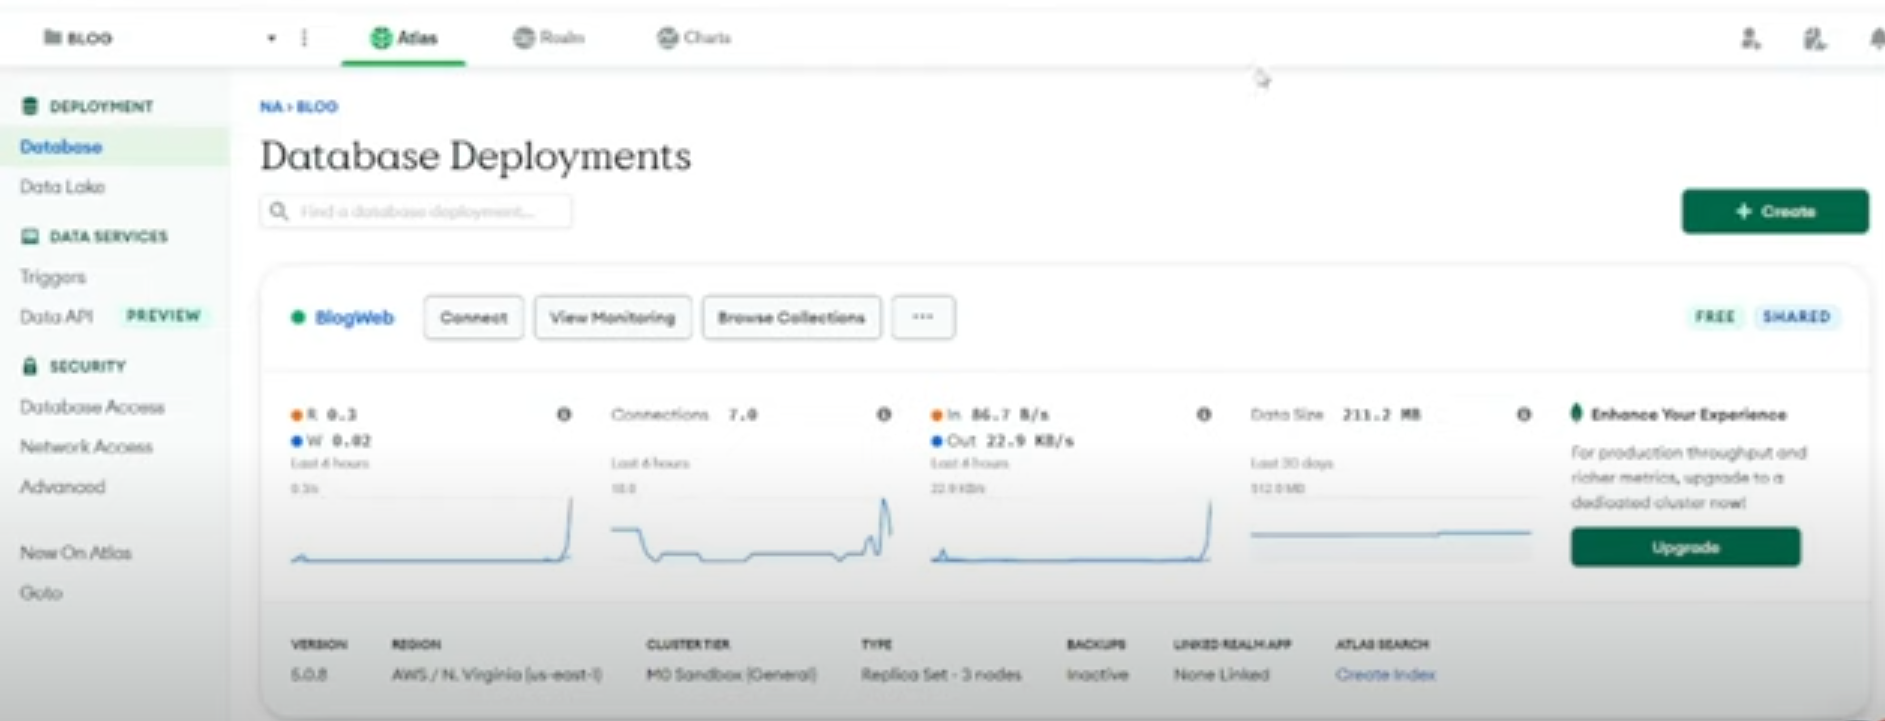Click the NA breadcrumb link
Image resolution: width=1885 pixels, height=721 pixels.
[271, 107]
